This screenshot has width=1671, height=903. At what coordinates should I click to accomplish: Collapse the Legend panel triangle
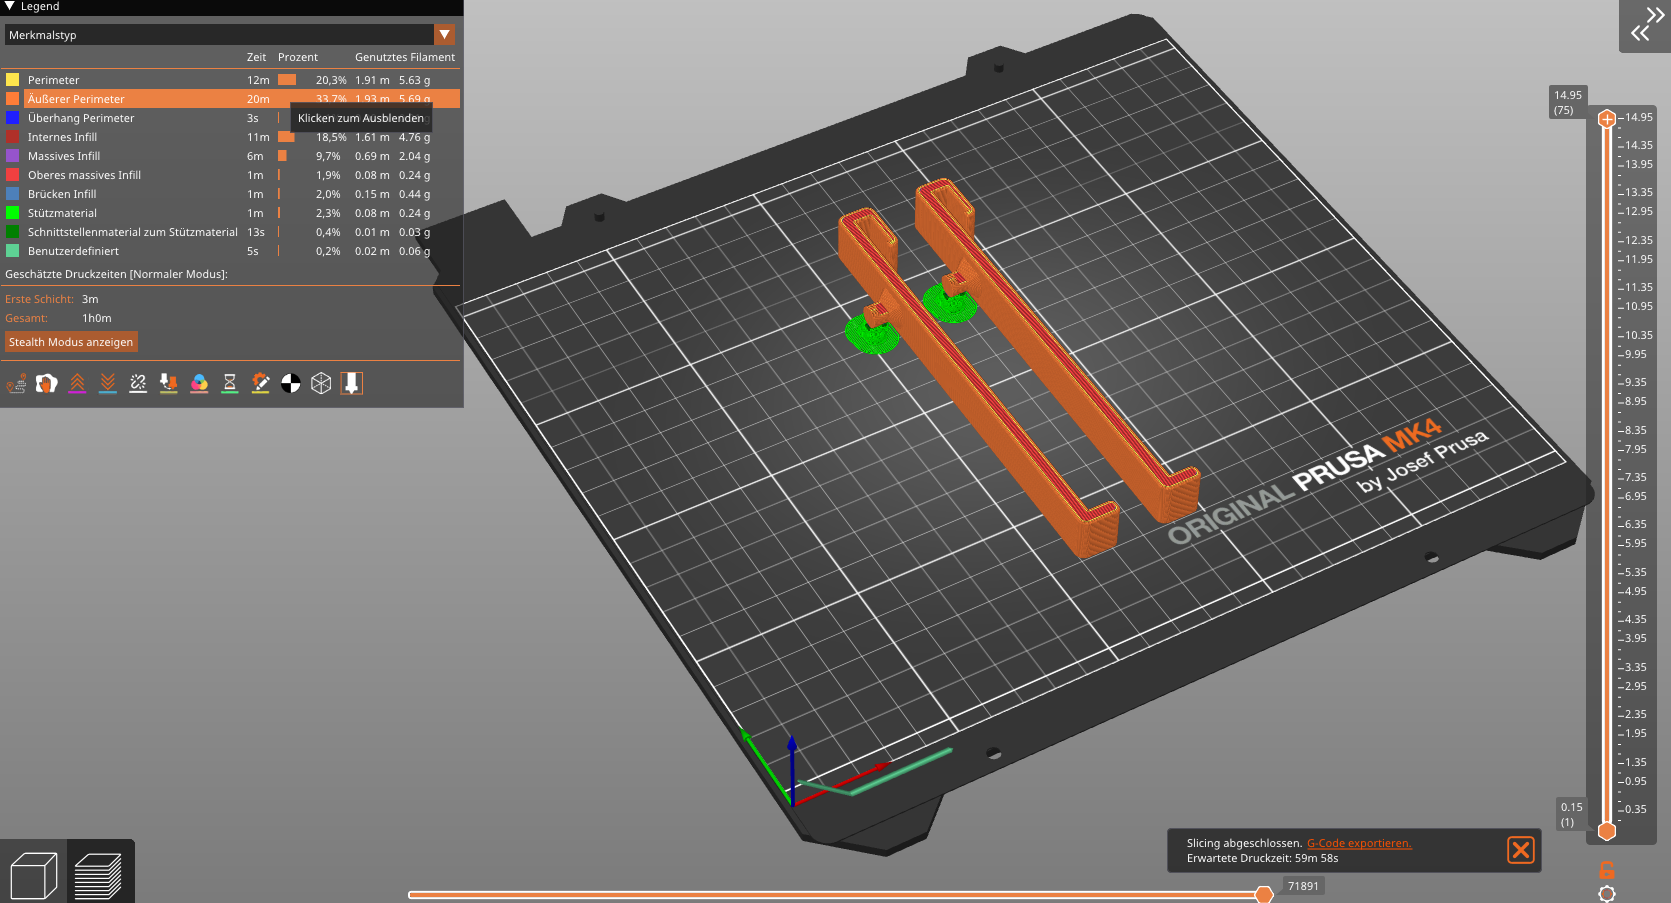click(10, 6)
